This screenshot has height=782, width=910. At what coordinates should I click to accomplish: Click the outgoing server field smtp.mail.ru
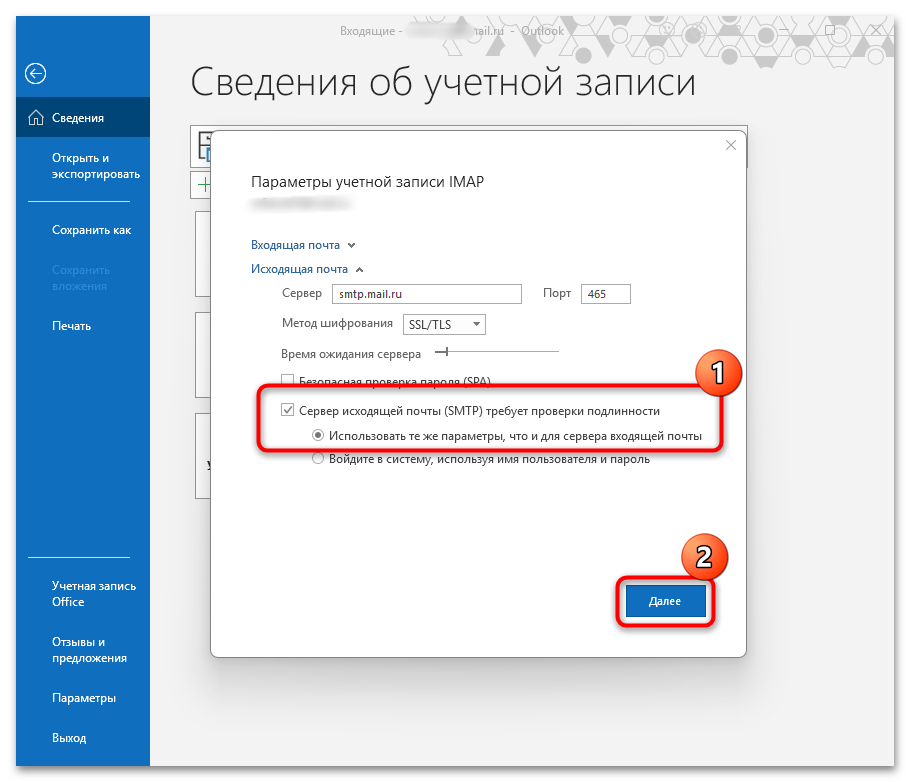point(427,294)
